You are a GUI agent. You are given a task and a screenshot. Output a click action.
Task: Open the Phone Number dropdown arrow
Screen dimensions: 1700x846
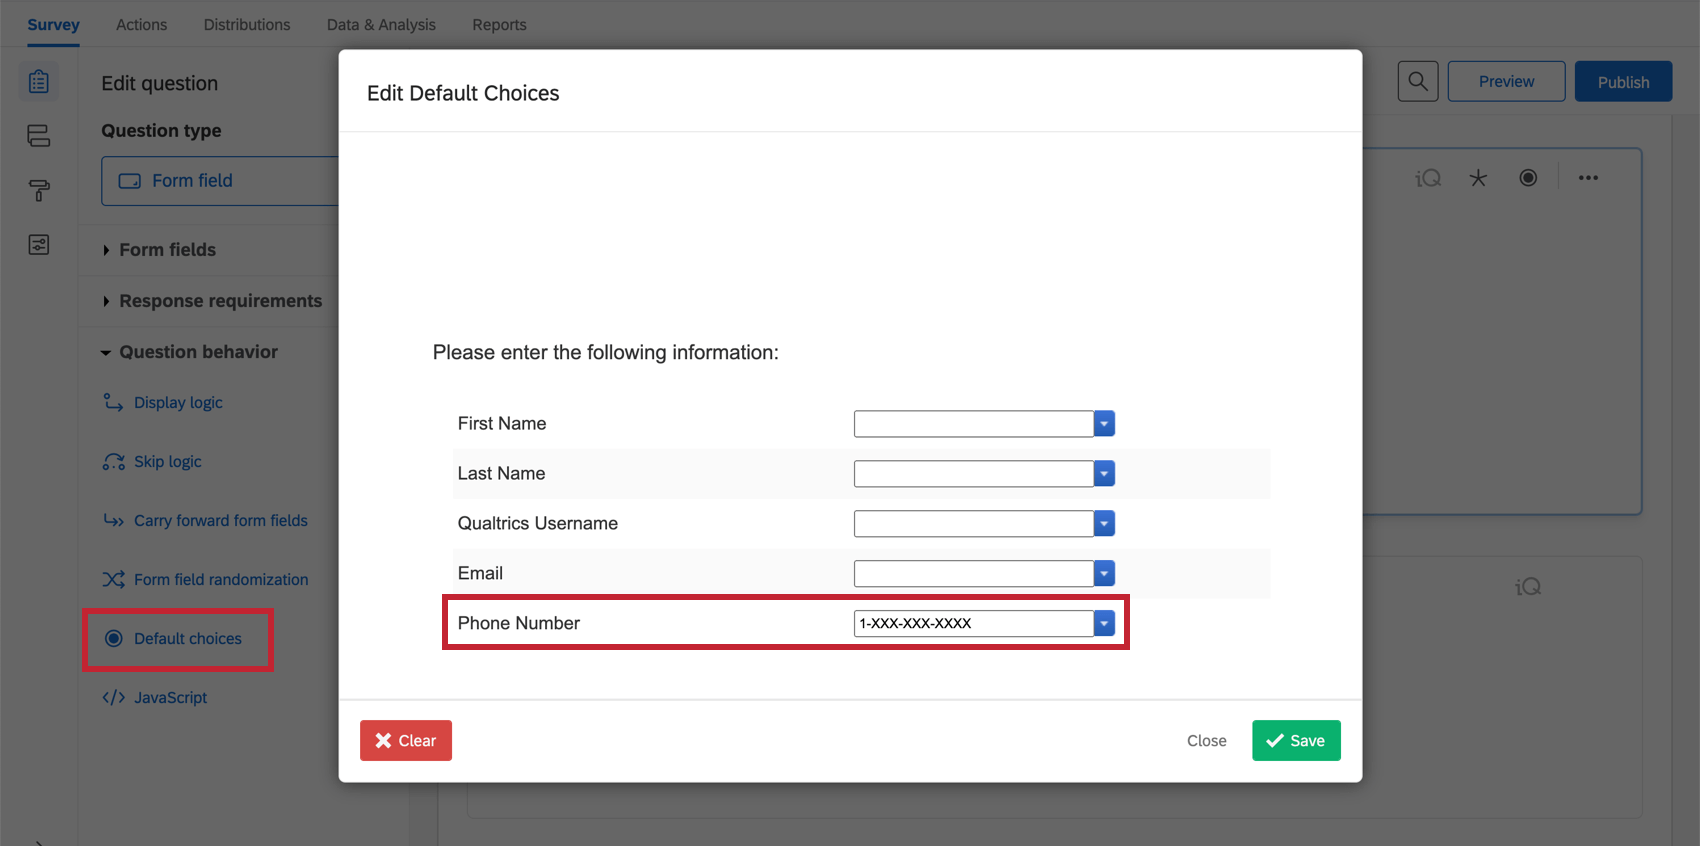(x=1104, y=624)
